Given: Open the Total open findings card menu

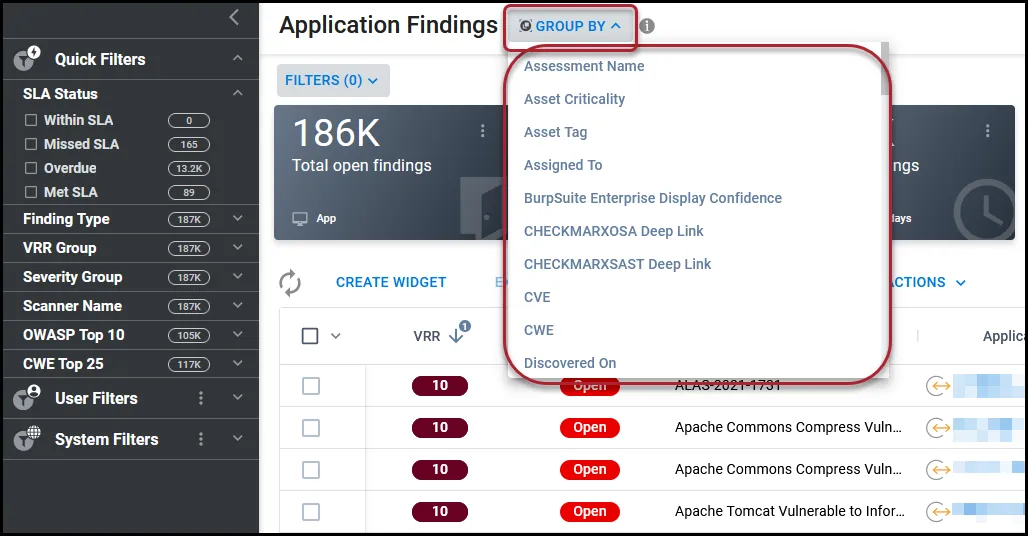Looking at the screenshot, I should coord(483,131).
